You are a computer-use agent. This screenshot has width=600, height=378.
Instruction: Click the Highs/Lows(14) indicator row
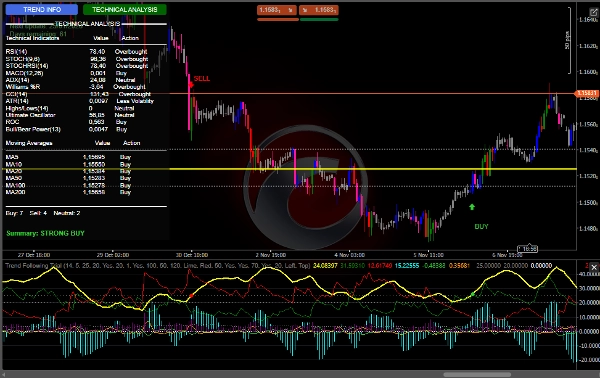tap(70, 108)
